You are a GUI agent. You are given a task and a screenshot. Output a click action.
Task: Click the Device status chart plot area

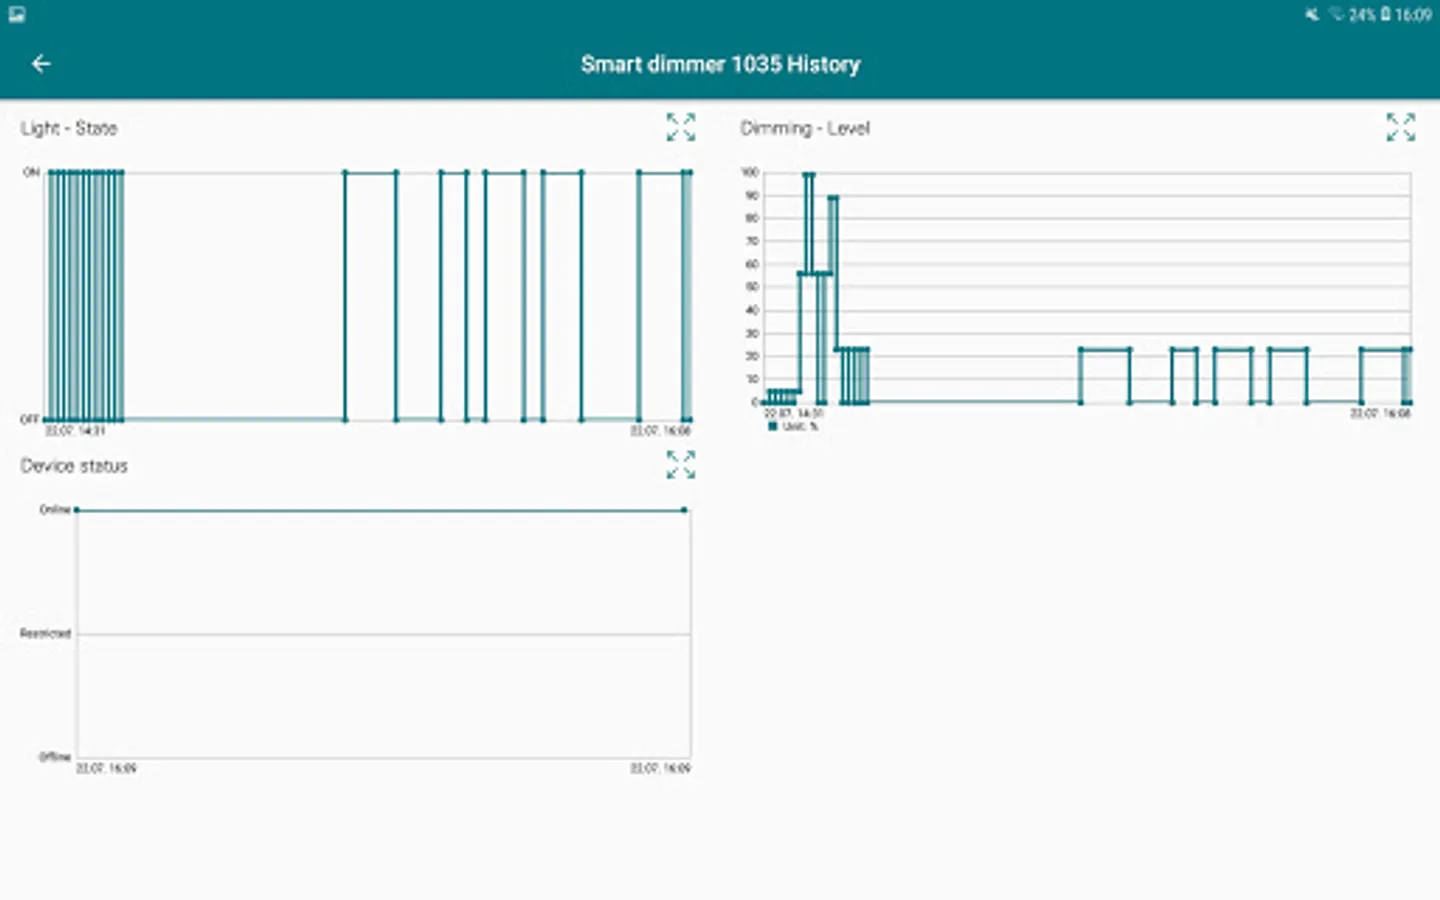click(383, 634)
